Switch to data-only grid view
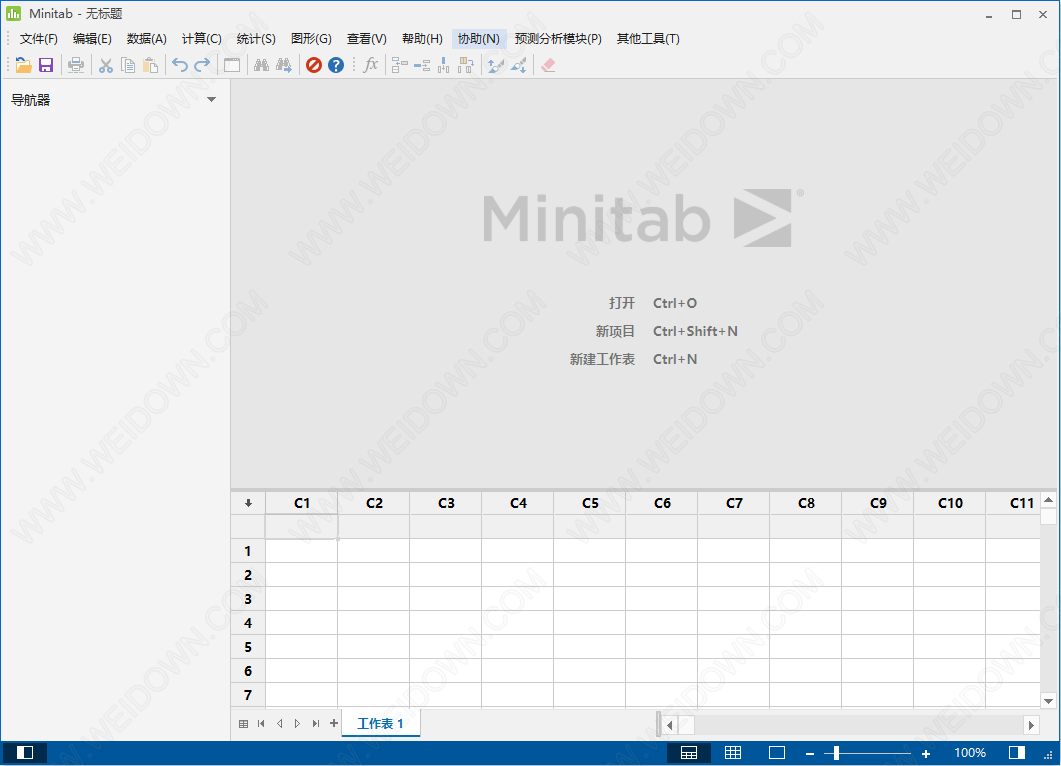The image size is (1061, 766). coord(733,752)
